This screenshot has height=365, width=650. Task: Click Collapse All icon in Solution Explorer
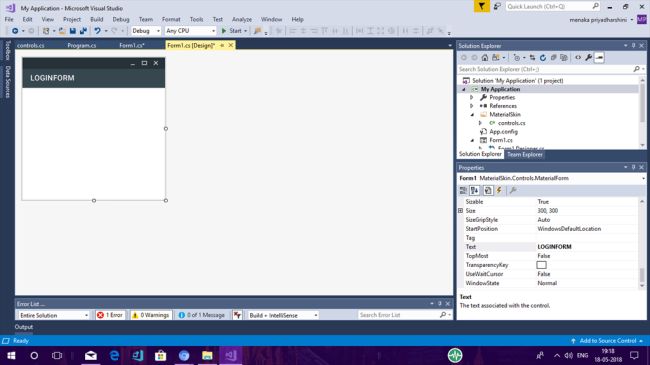coord(553,58)
